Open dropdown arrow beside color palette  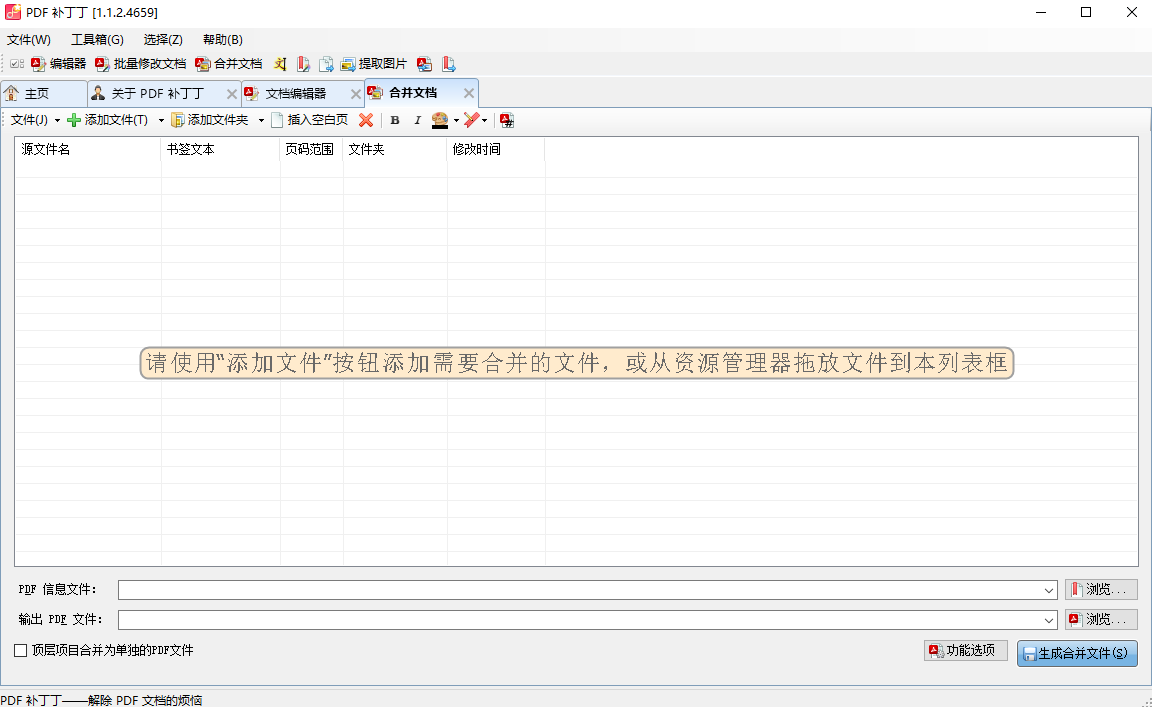pos(456,121)
